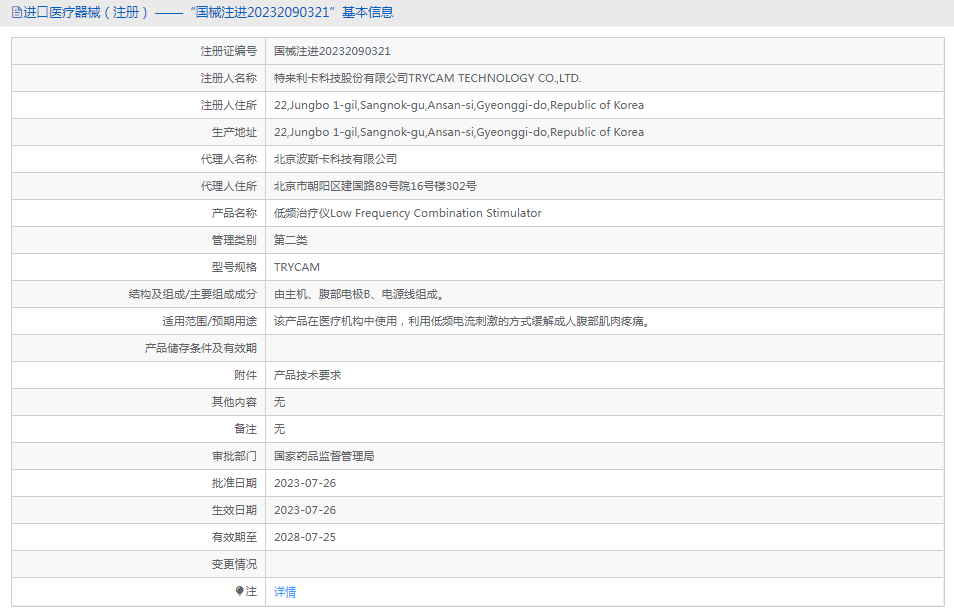Click the 管理类别 label
This screenshot has width=954, height=616.
[x=234, y=240]
